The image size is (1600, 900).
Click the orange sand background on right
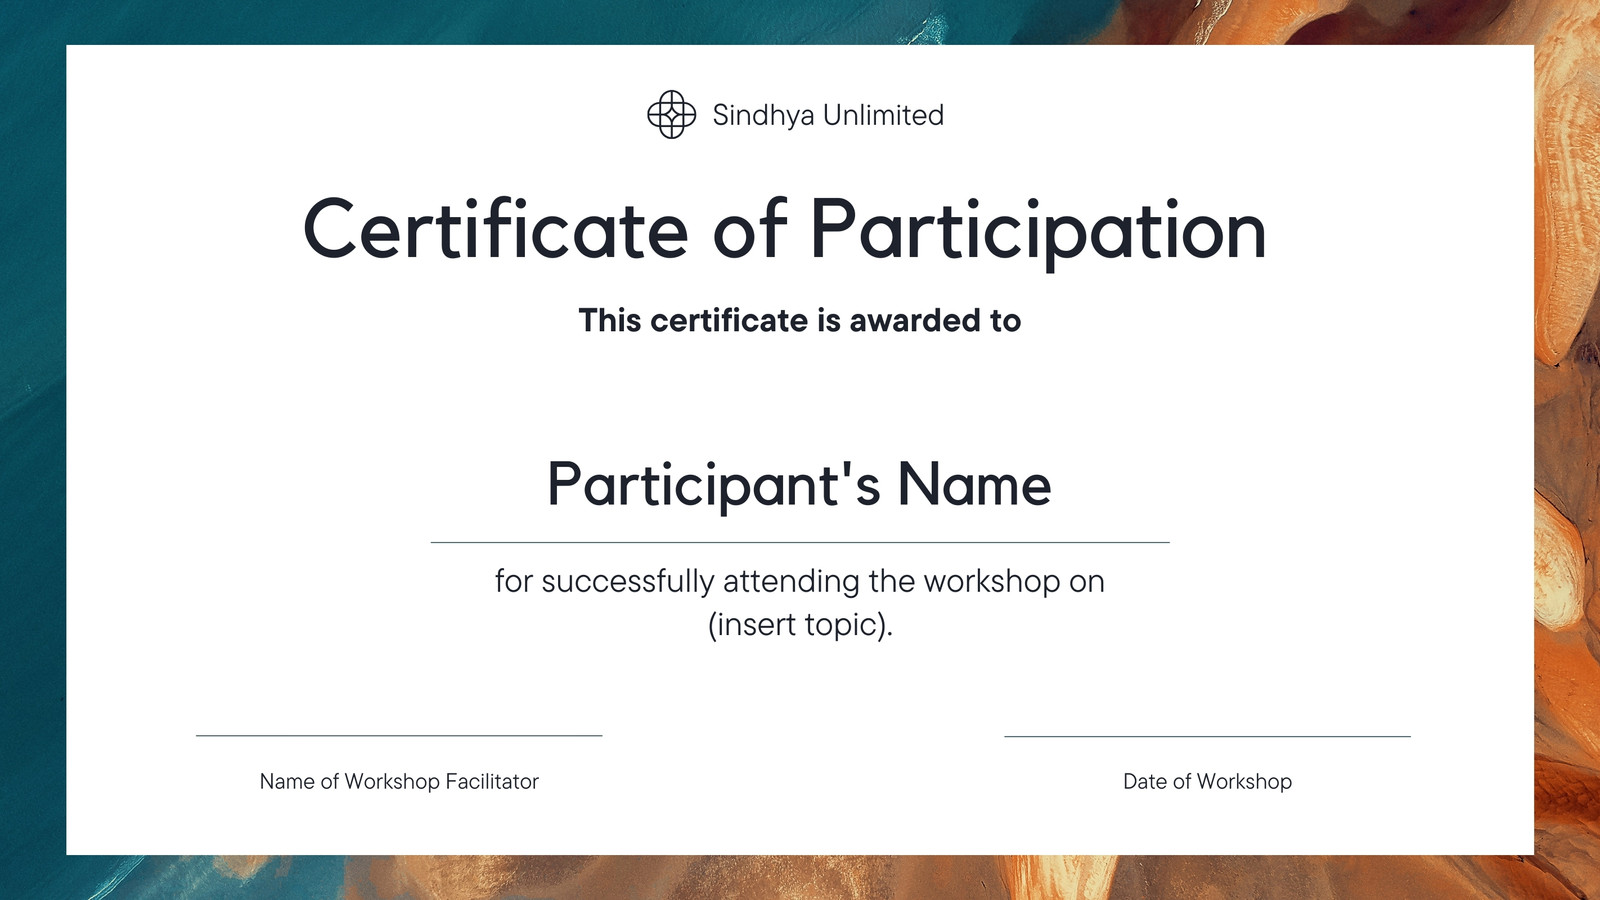[x=1567, y=450]
